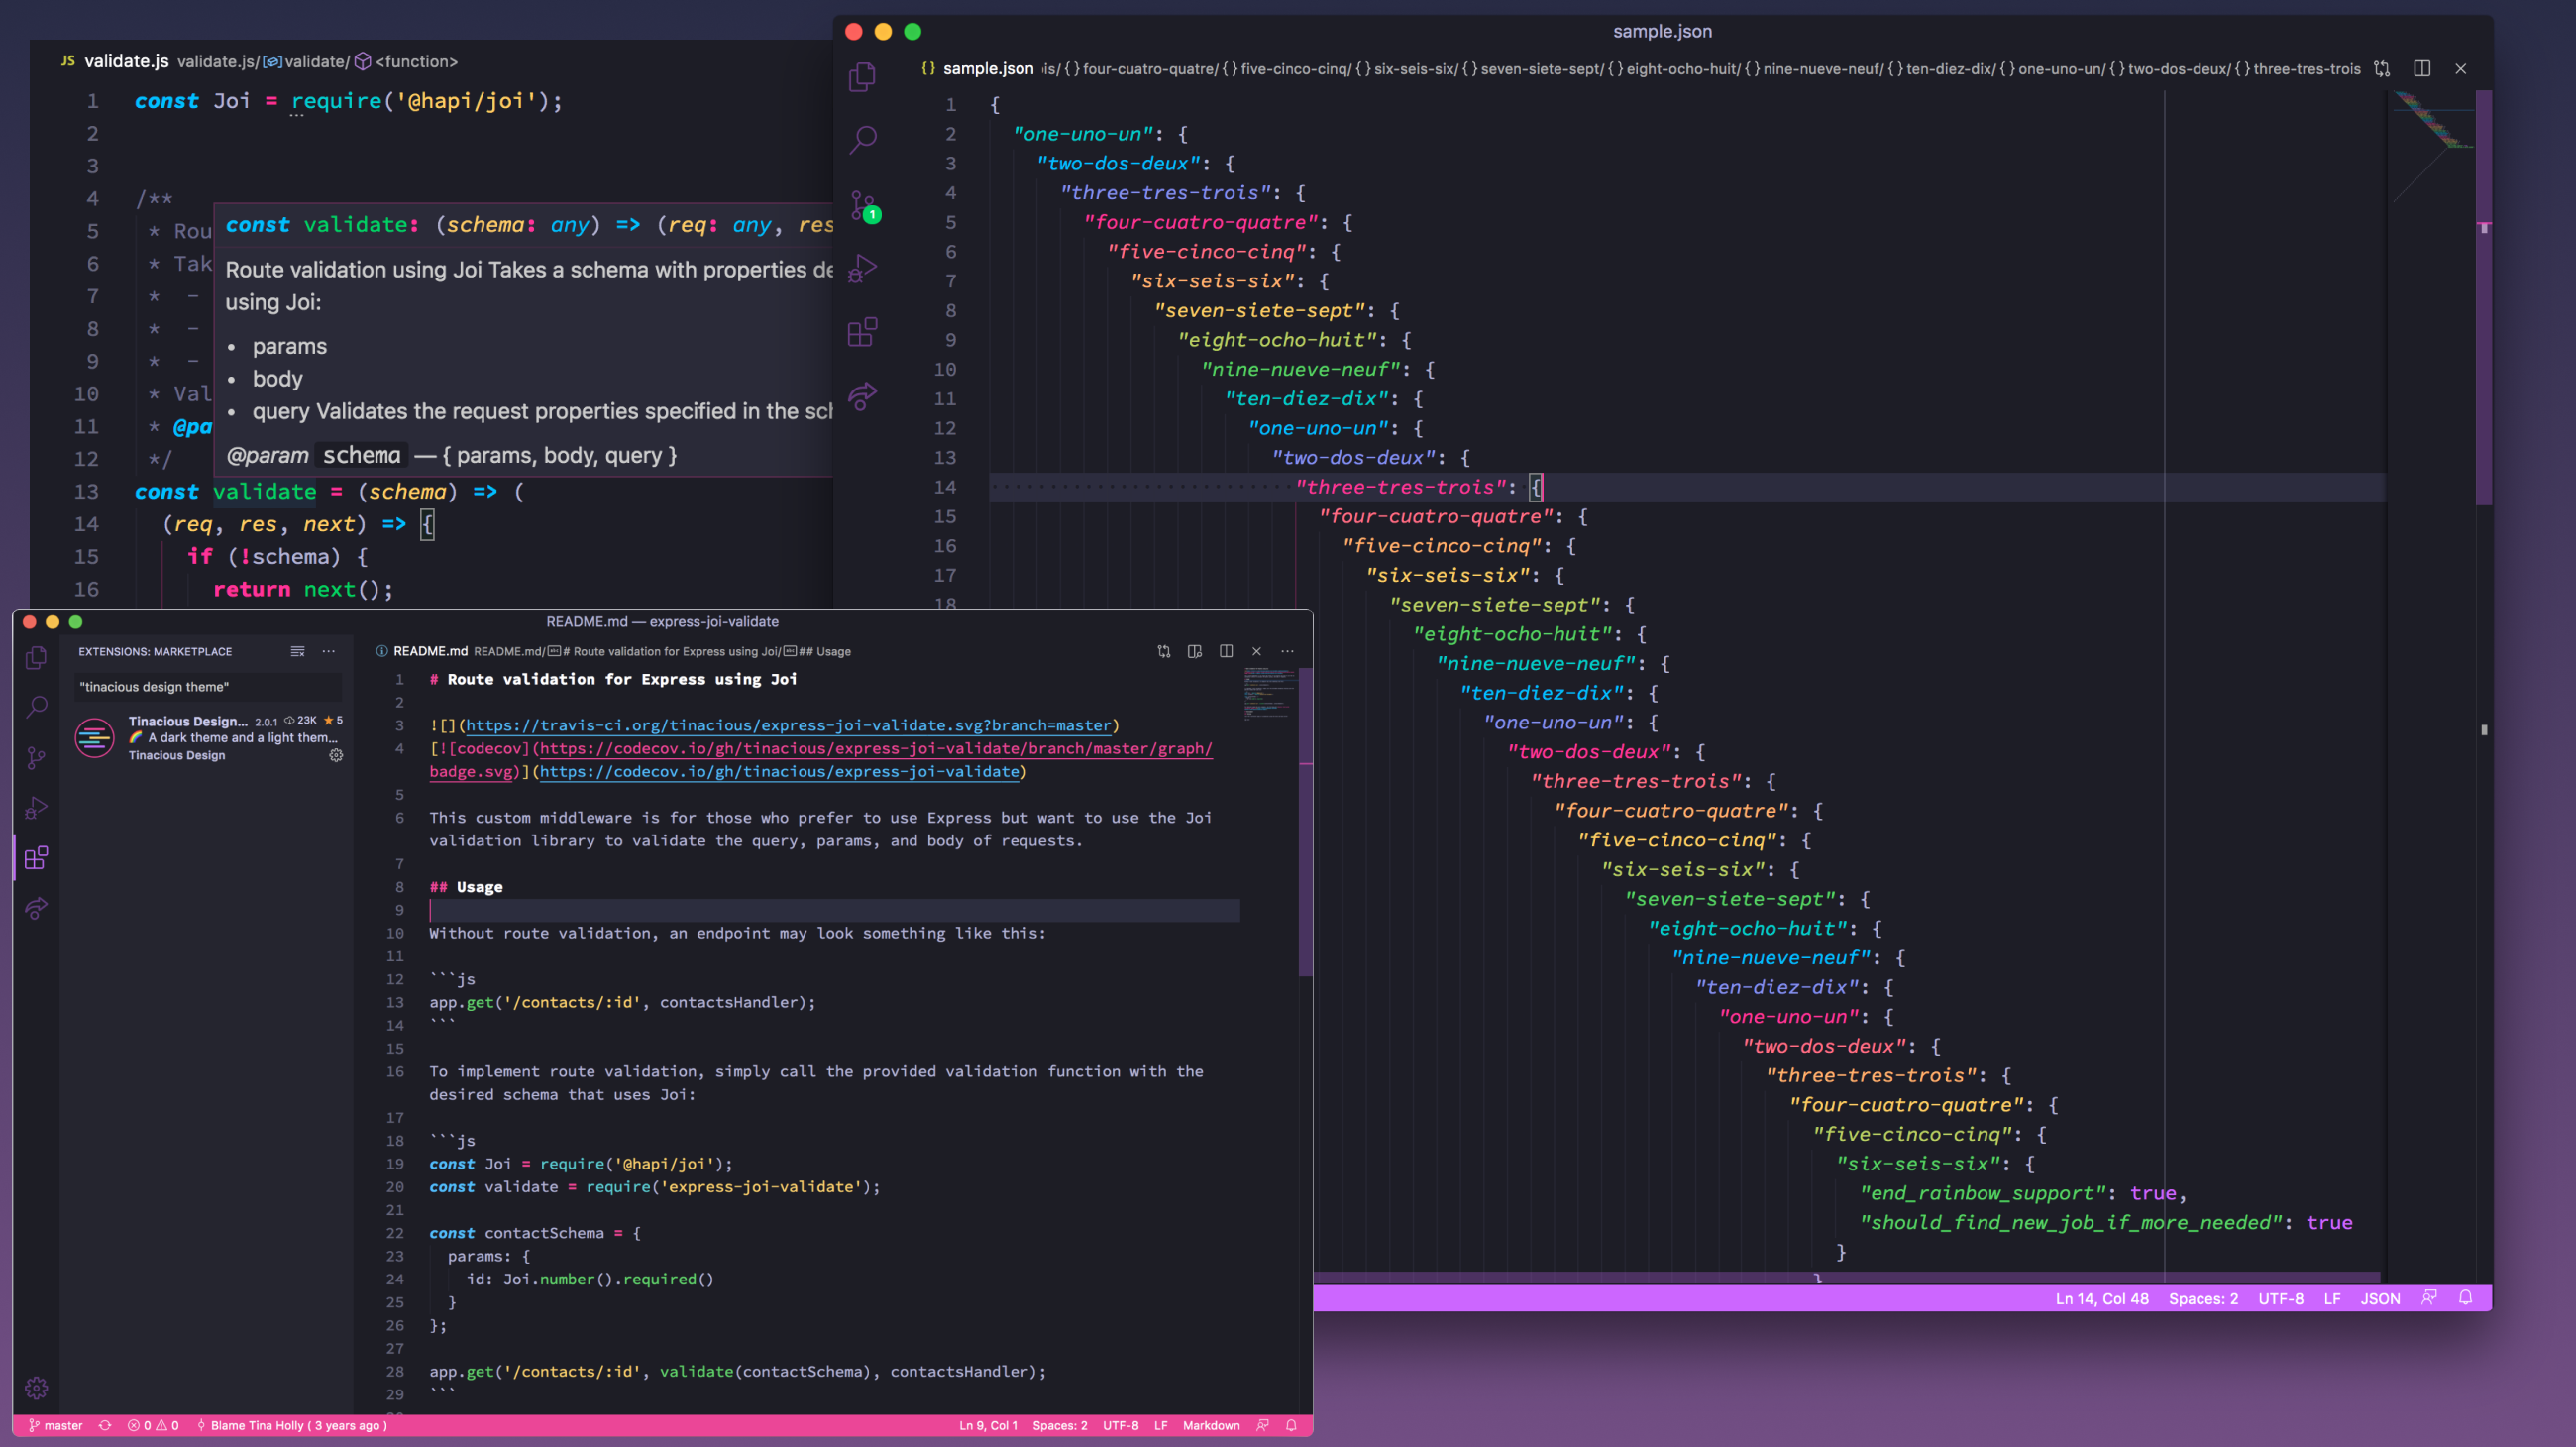Open codecov.io express-joi-validate link in README

point(779,772)
